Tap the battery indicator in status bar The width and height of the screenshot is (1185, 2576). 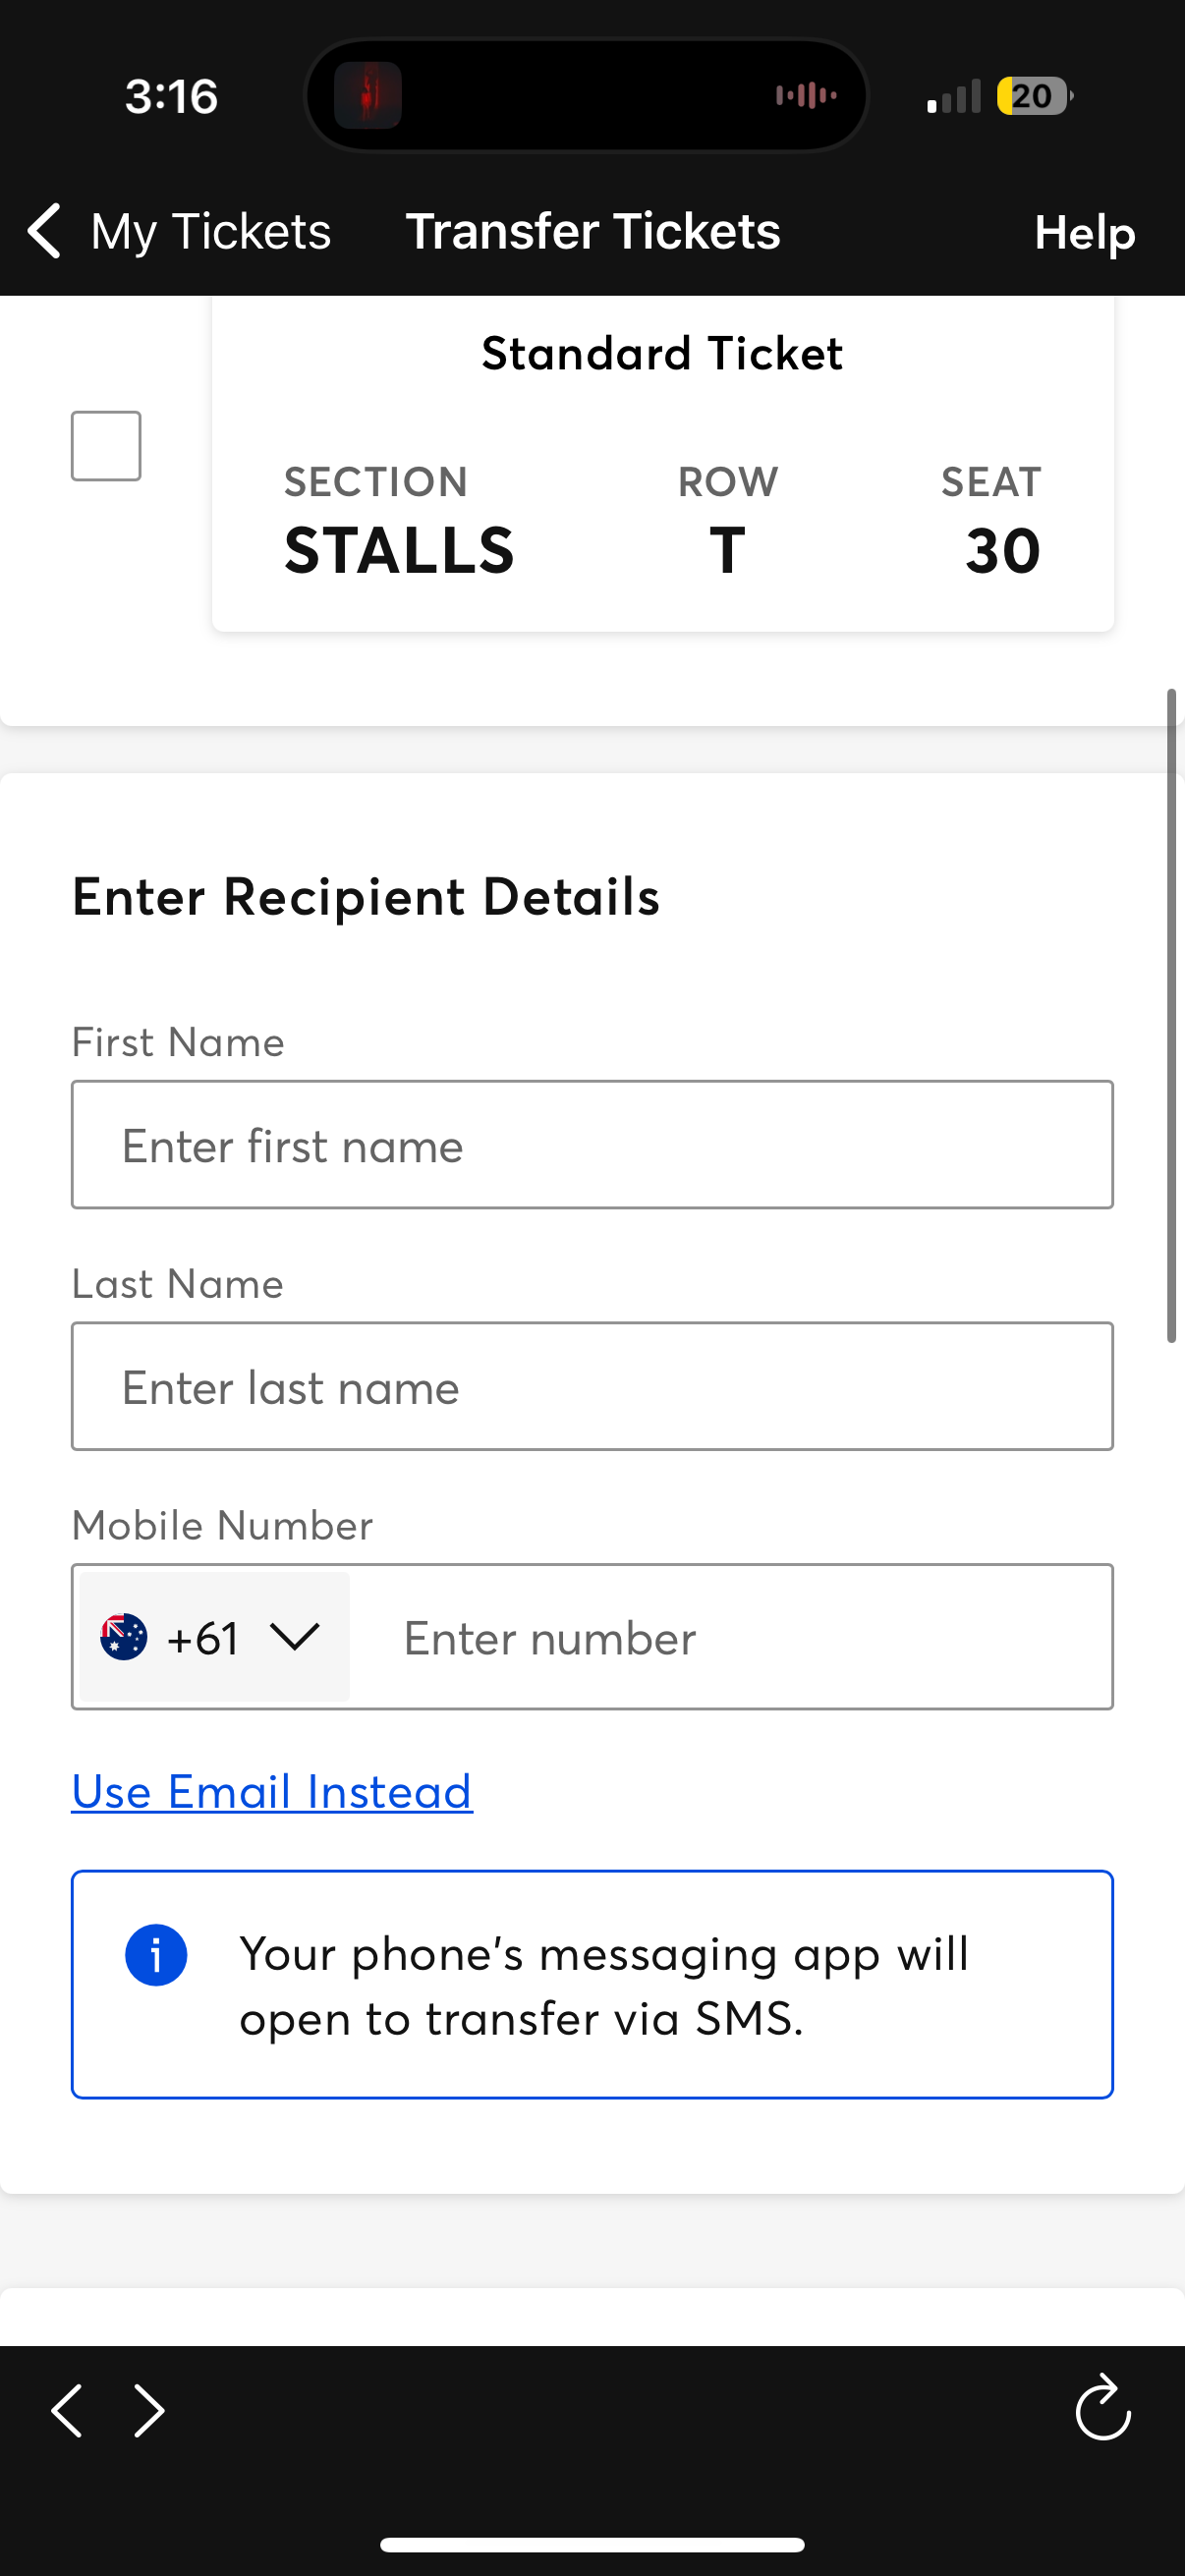(1033, 96)
